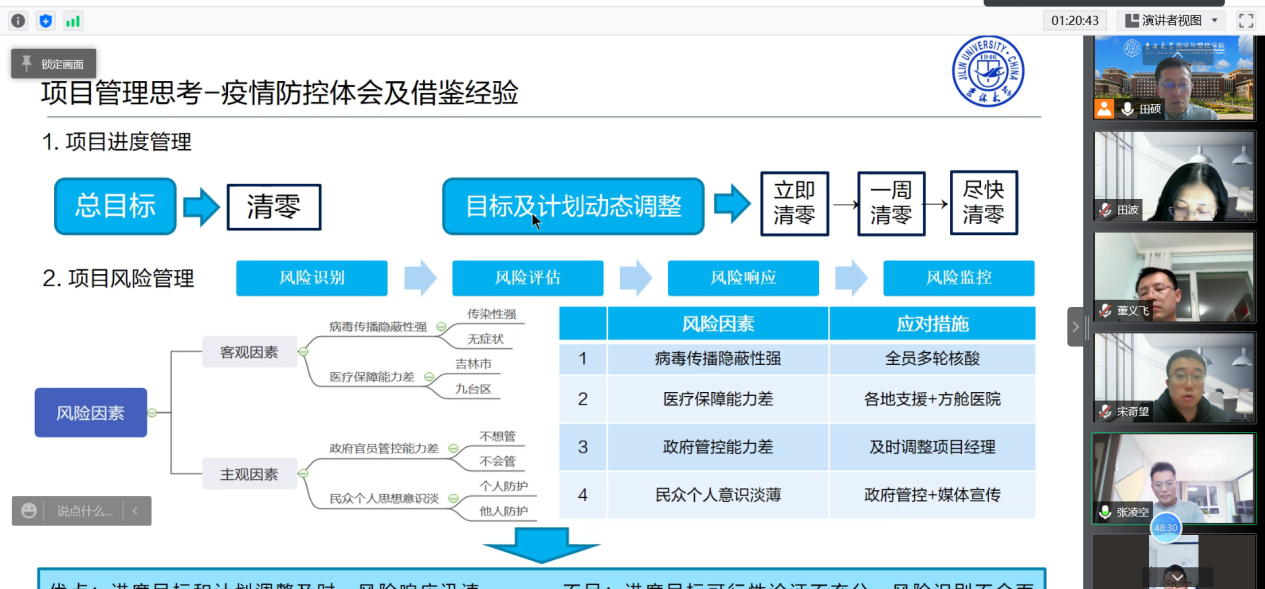Click the 48:30 blue timer bubble
Image resolution: width=1265 pixels, height=589 pixels.
click(1165, 527)
